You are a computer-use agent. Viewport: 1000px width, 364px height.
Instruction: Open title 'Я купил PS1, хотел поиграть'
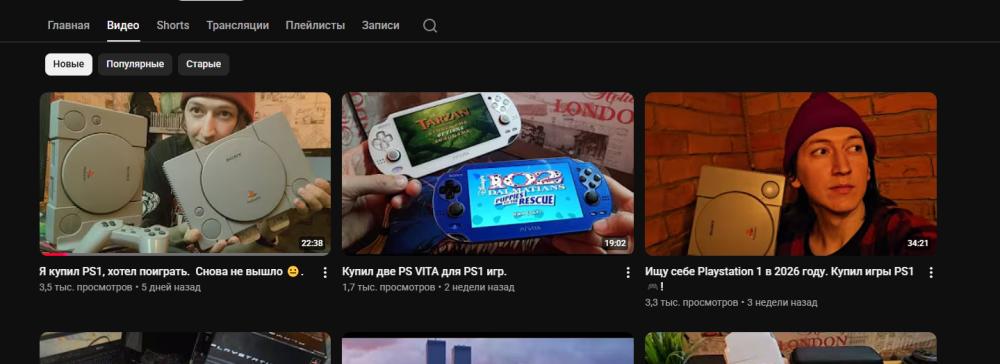(171, 272)
